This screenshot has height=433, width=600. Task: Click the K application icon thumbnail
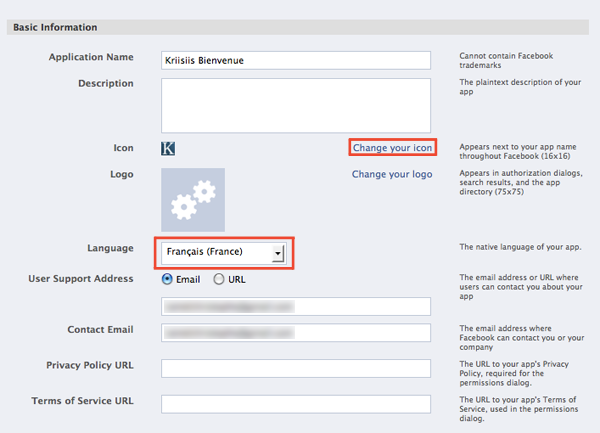[x=168, y=148]
